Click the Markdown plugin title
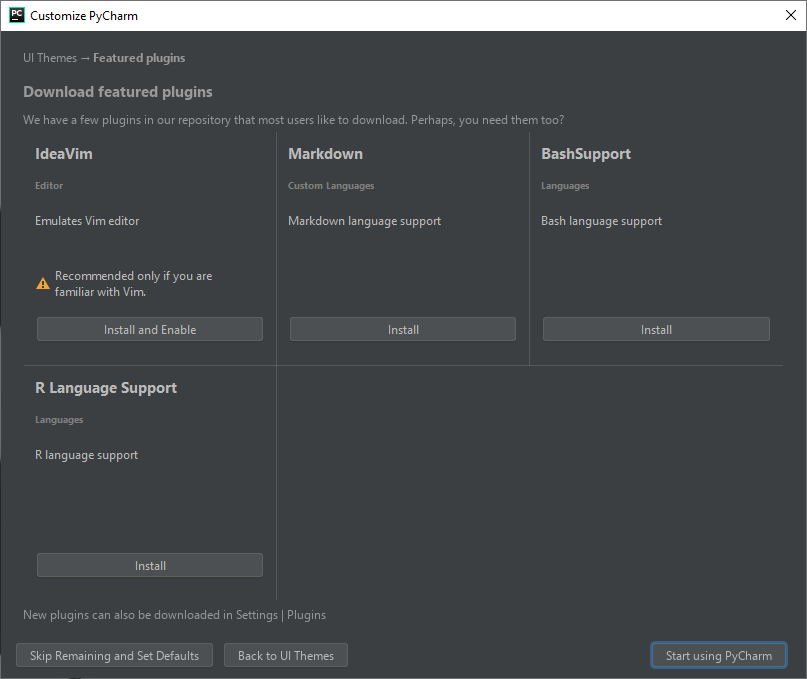Viewport: 807px width, 679px height. (325, 153)
